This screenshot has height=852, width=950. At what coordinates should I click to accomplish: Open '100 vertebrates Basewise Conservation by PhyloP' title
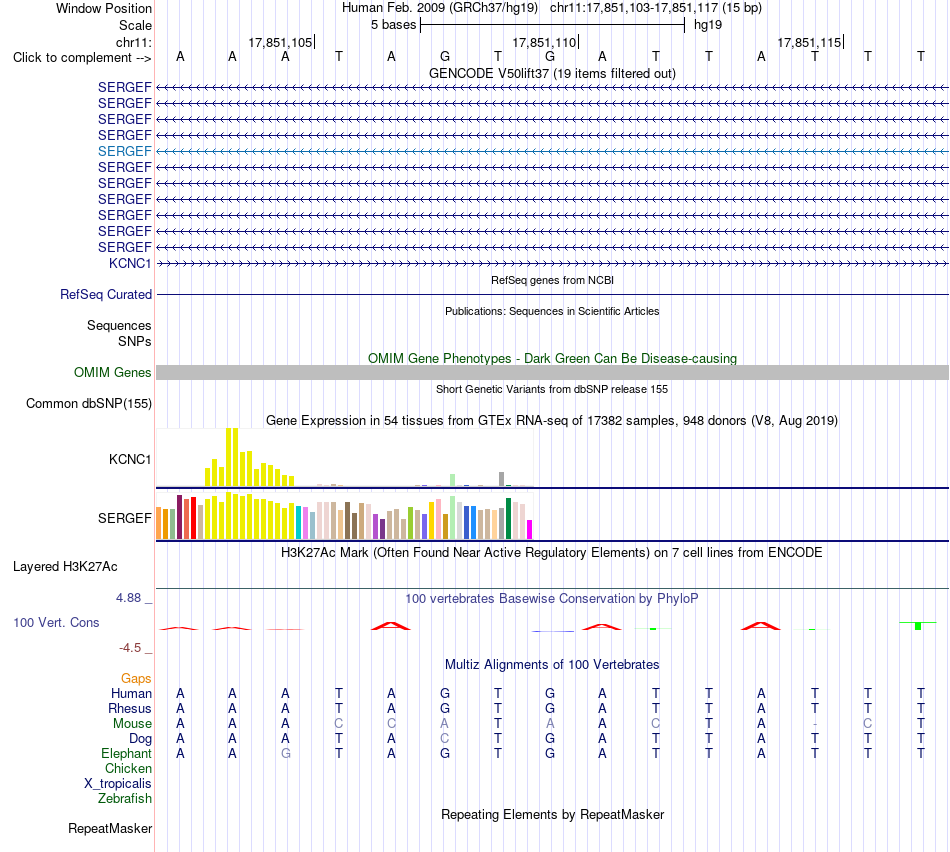point(552,599)
